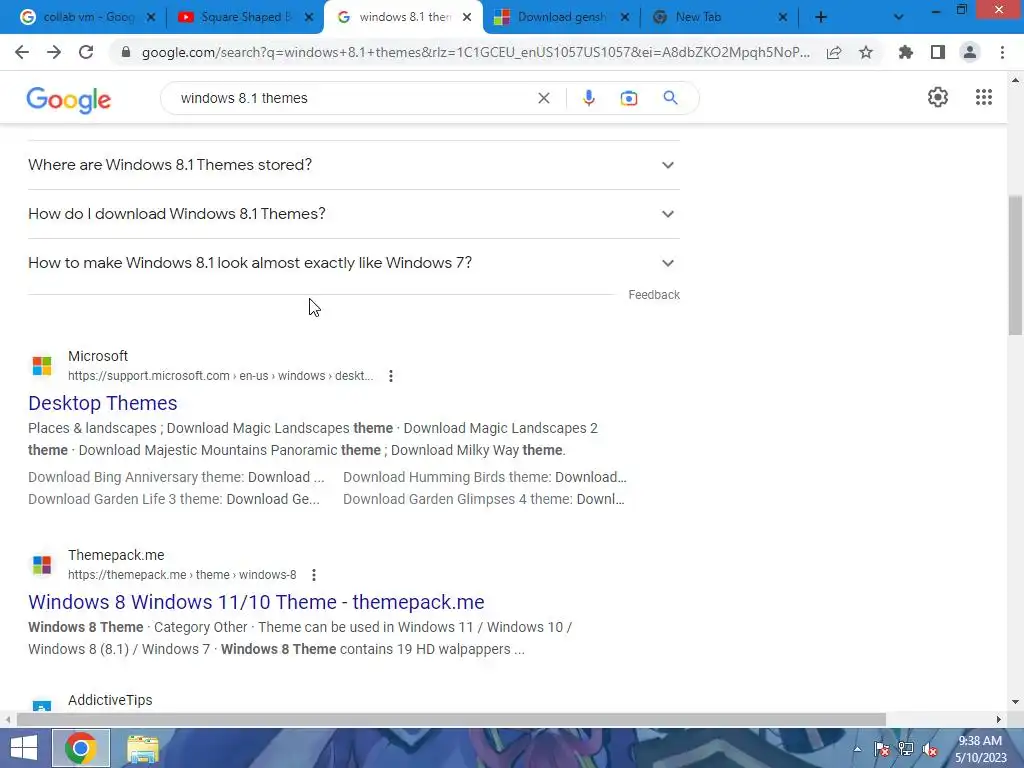Screen dimensions: 1024x768
Task: Click the site lock icon in the address bar
Action: coord(126,52)
